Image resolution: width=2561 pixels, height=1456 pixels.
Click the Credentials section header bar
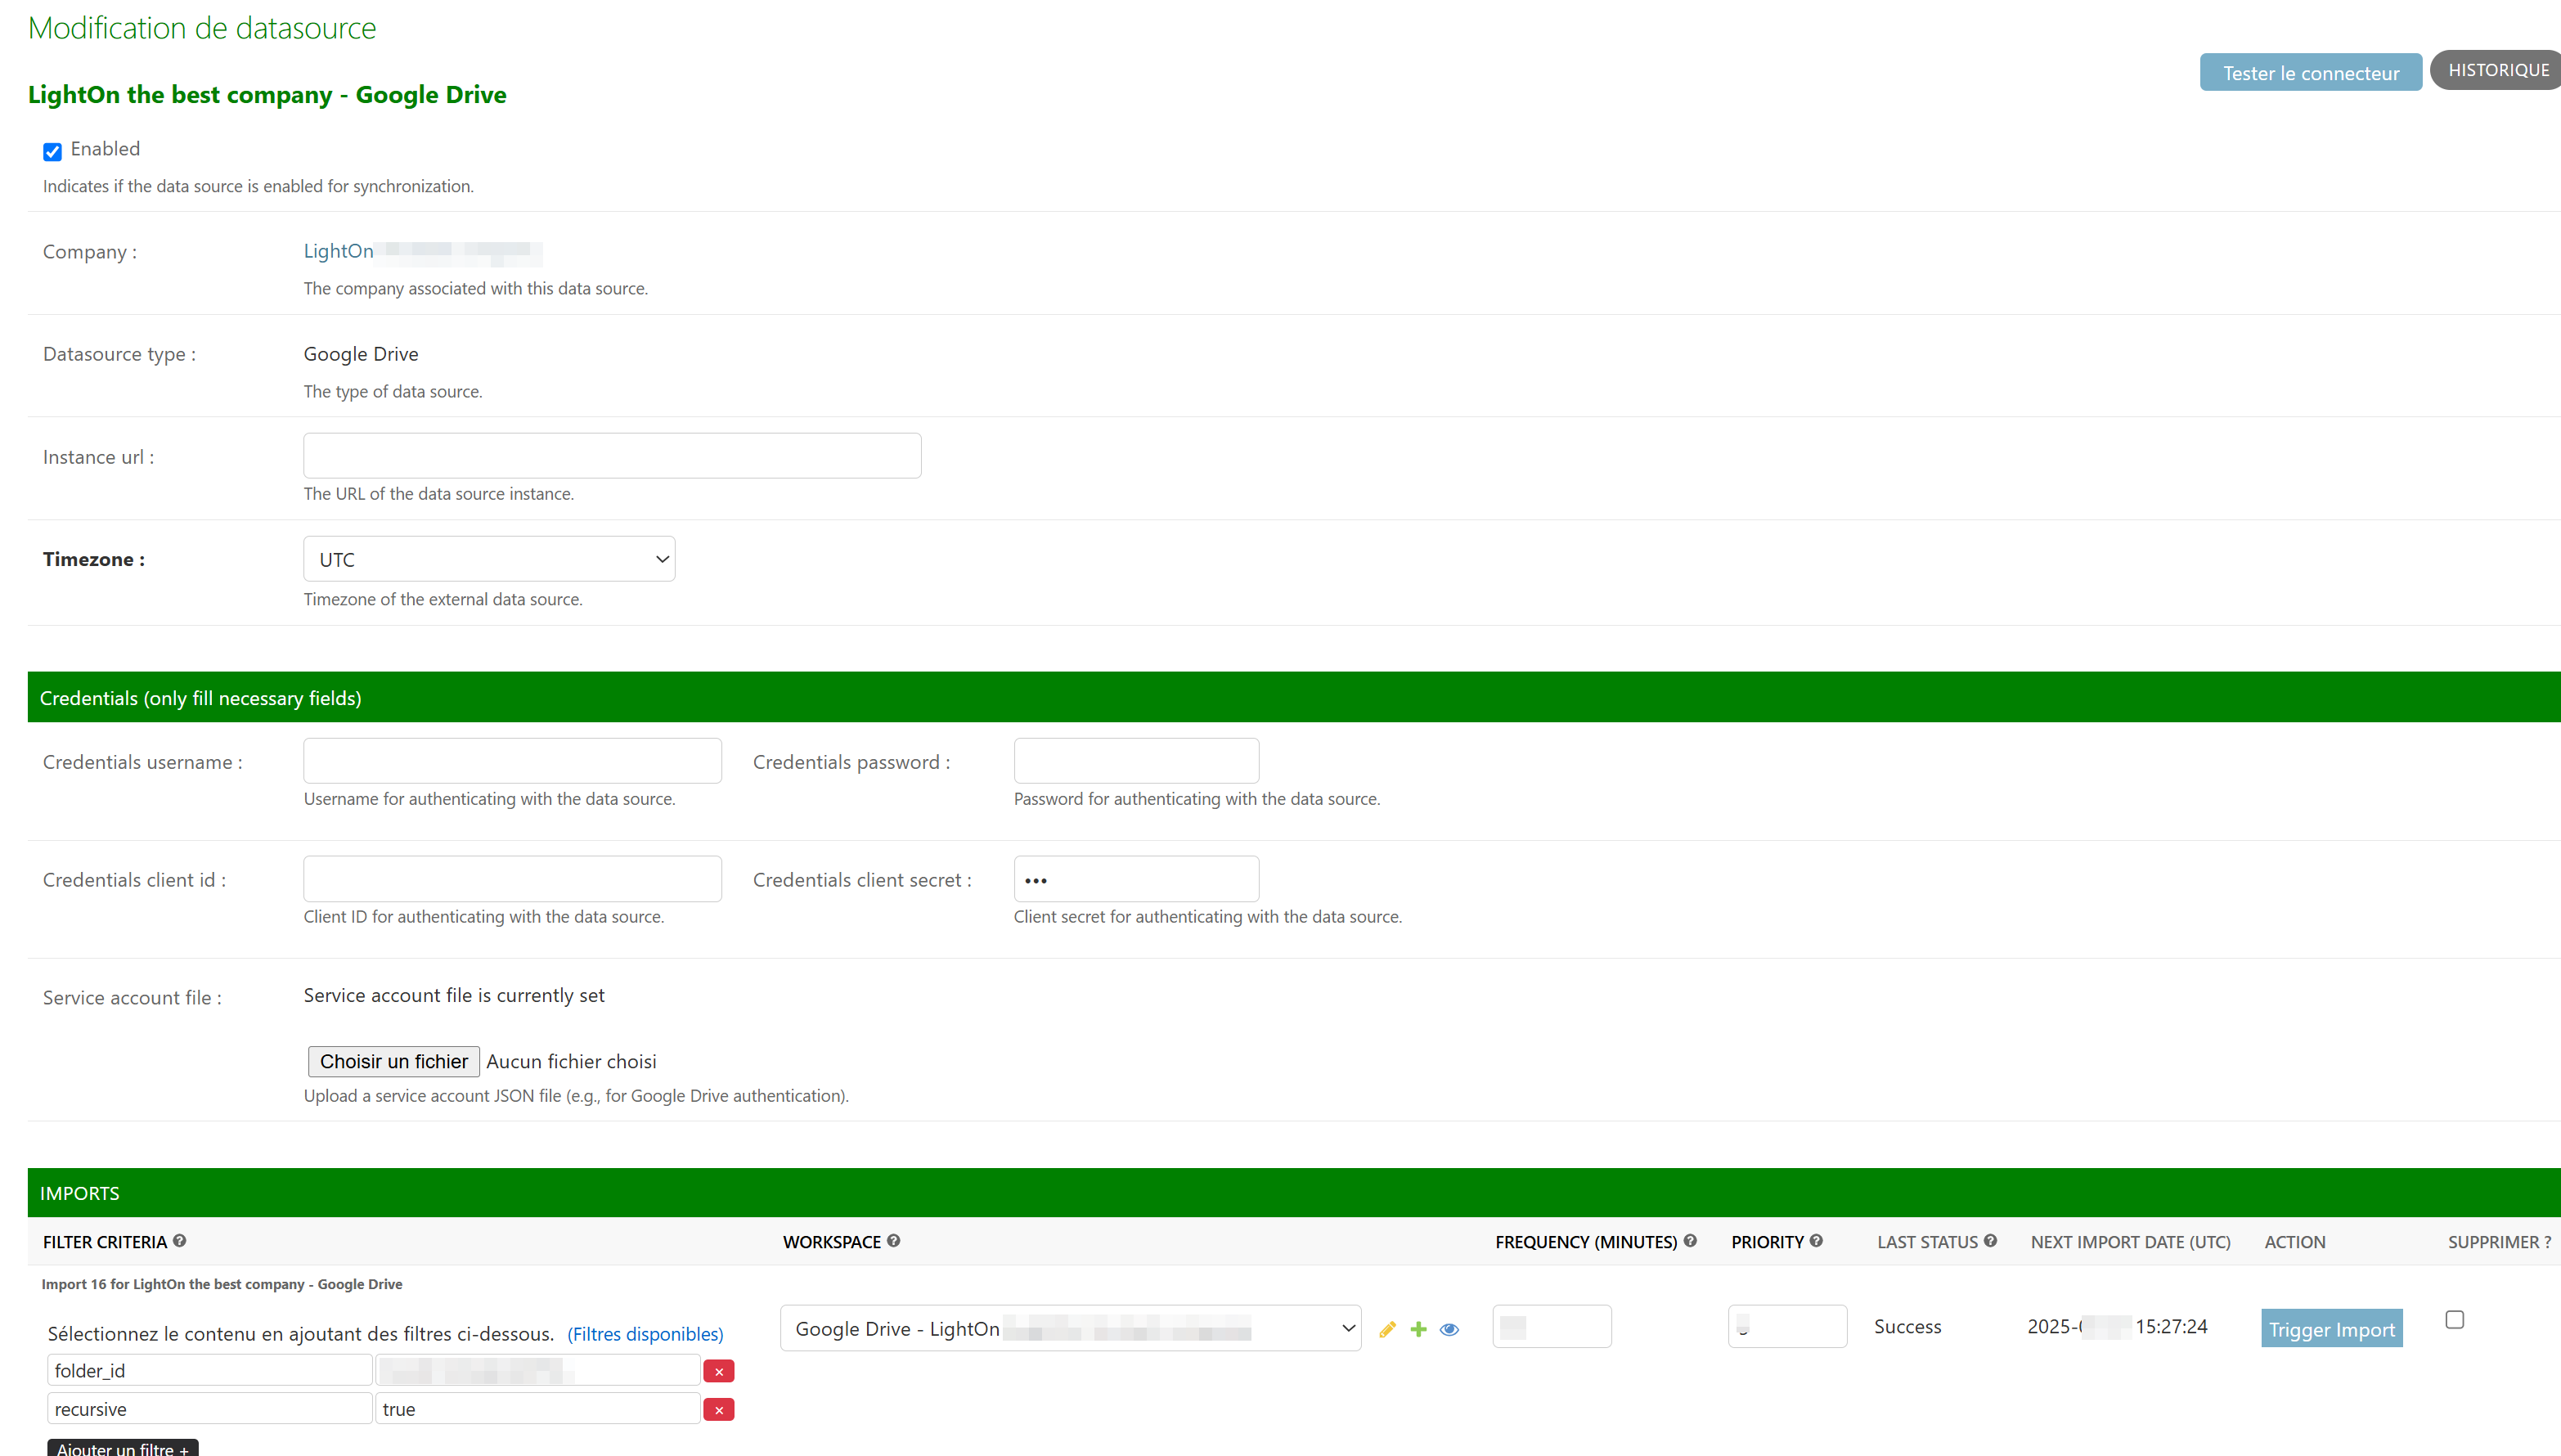tap(1294, 697)
